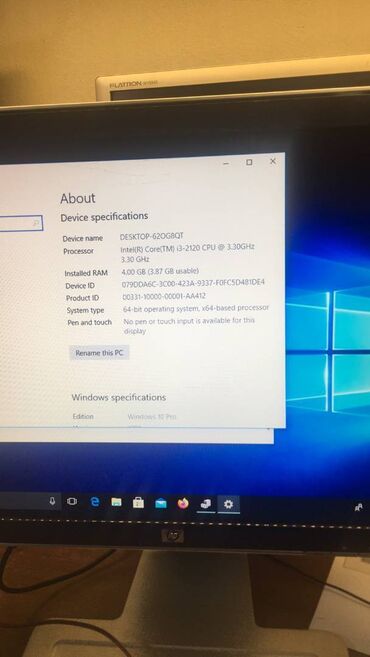Click the Product ID label
Image resolution: width=370 pixels, height=657 pixels.
(x=82, y=298)
